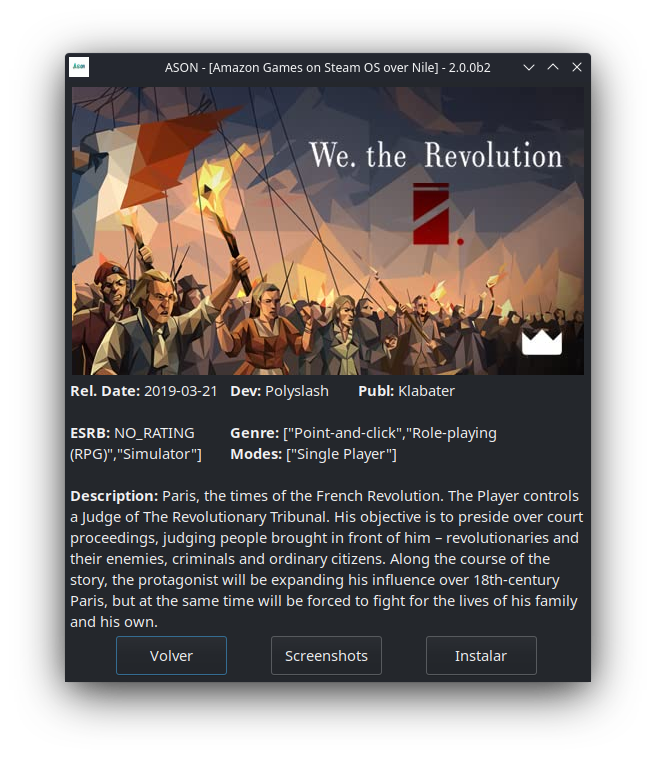Click the Modes: Single Player text
The width and height of the screenshot is (656, 759).
click(x=313, y=454)
